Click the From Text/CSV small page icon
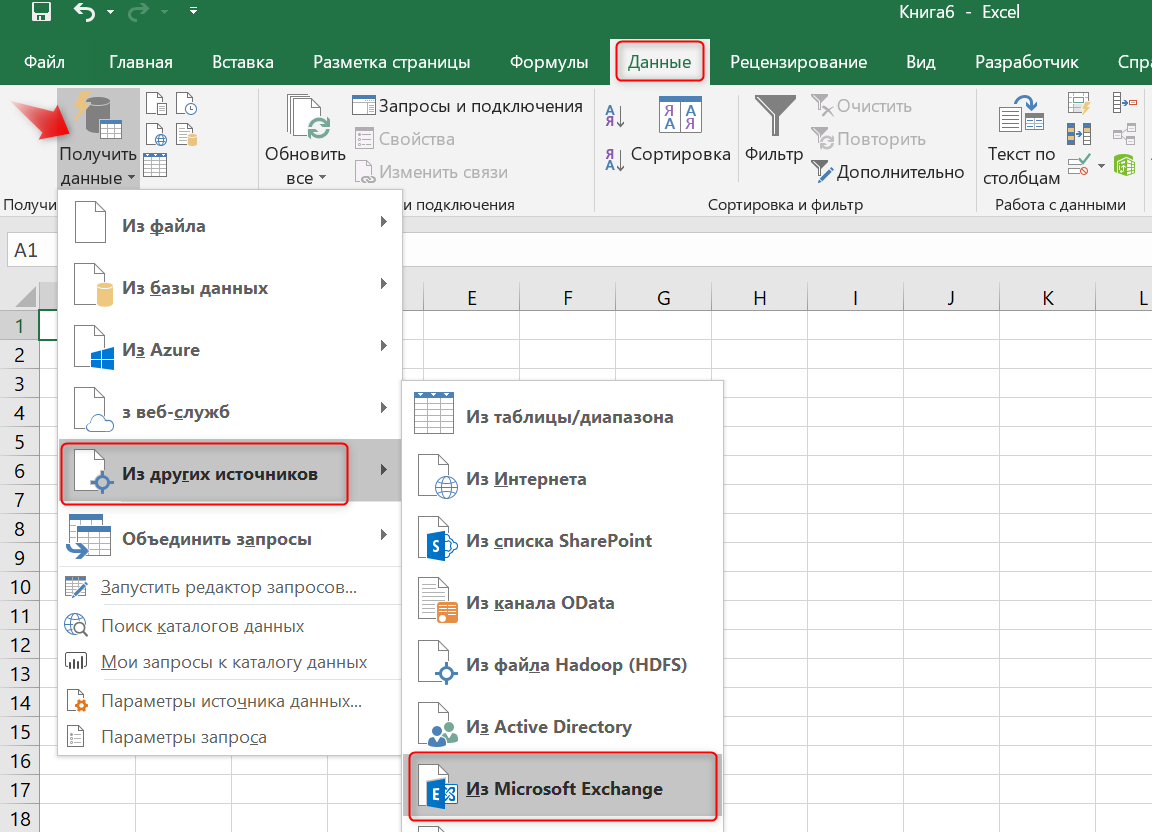The width and height of the screenshot is (1152, 832). [x=156, y=104]
